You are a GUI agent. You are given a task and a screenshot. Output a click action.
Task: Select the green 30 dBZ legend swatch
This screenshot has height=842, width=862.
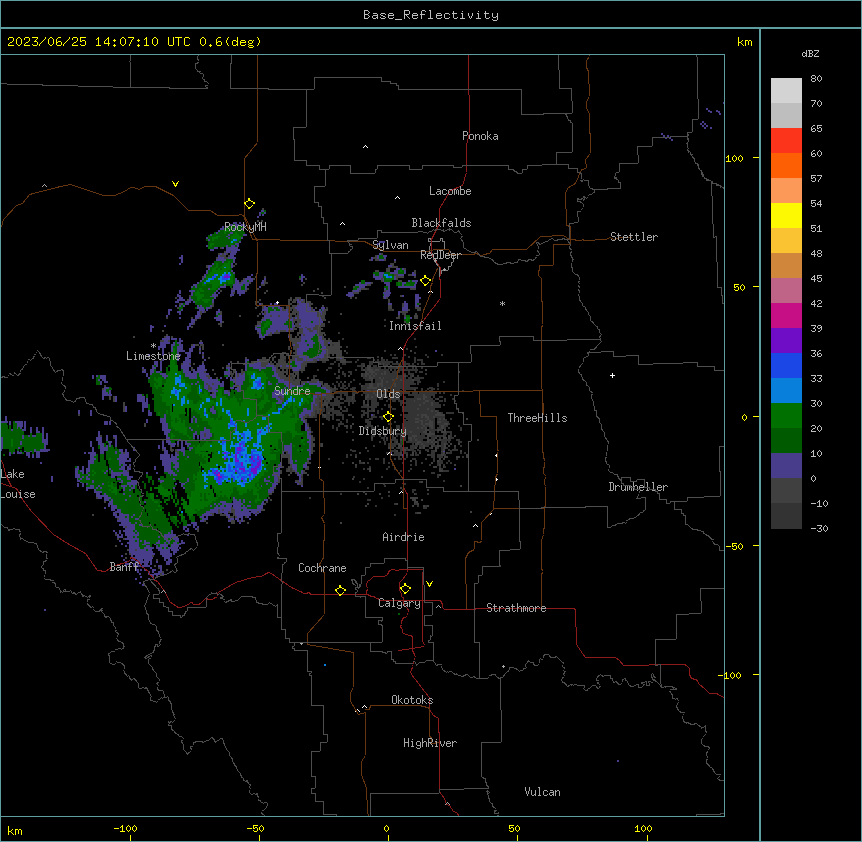786,416
